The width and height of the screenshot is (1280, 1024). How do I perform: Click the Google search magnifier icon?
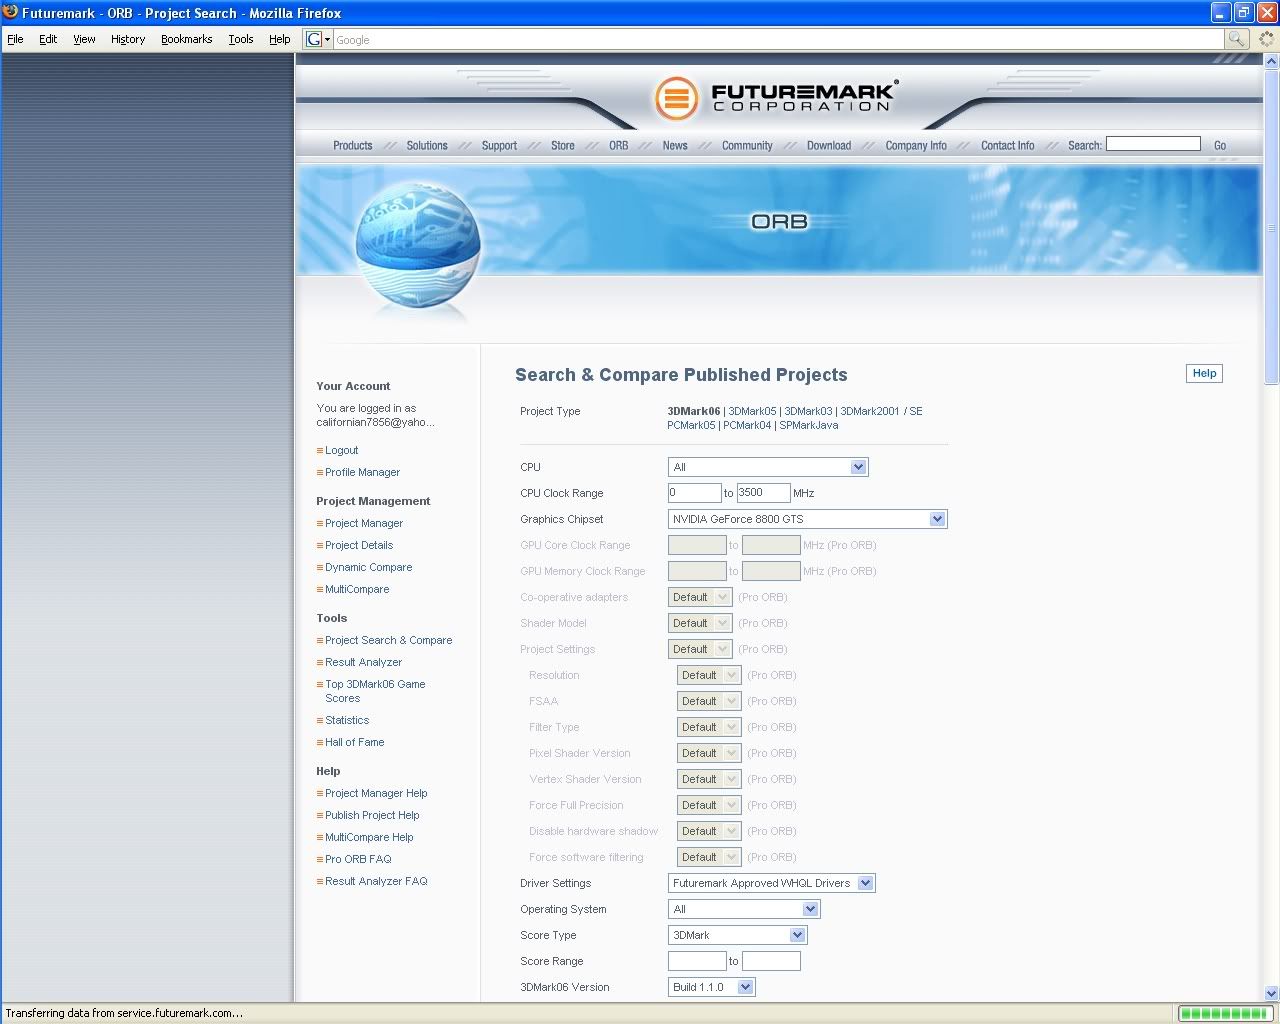[1237, 39]
